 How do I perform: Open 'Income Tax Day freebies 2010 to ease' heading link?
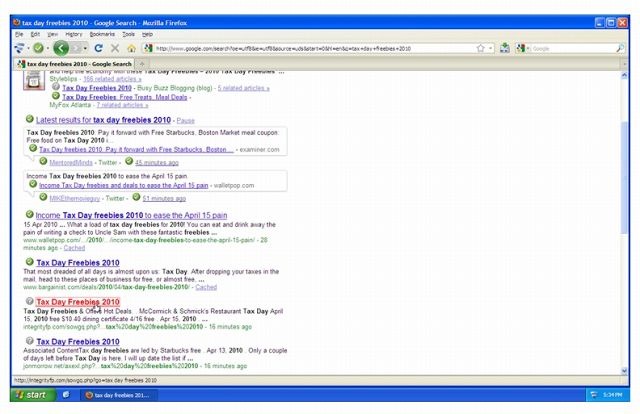click(131, 215)
